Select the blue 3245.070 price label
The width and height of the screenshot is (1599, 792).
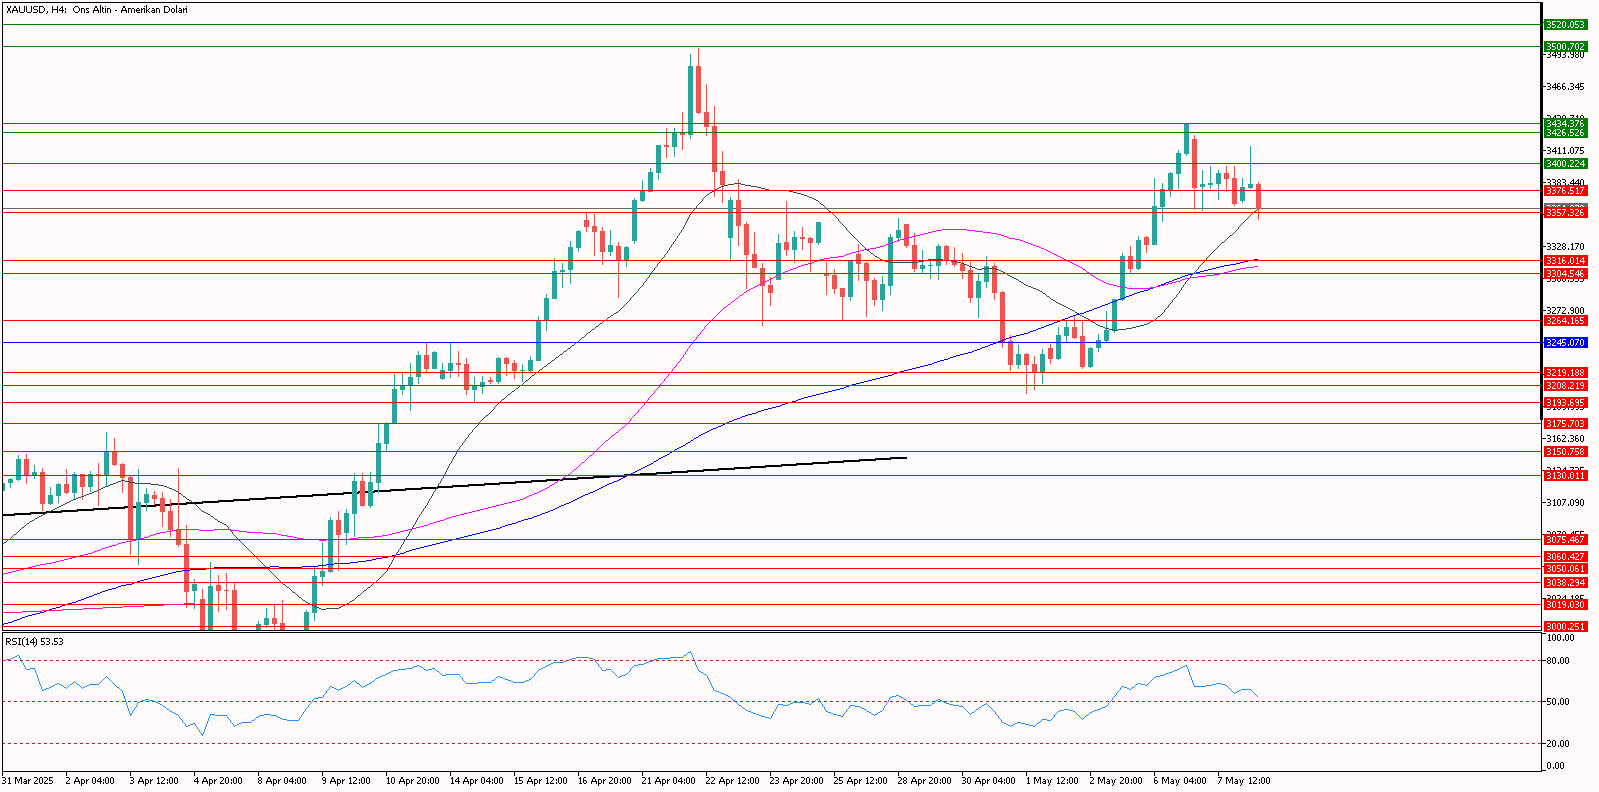coord(1565,342)
